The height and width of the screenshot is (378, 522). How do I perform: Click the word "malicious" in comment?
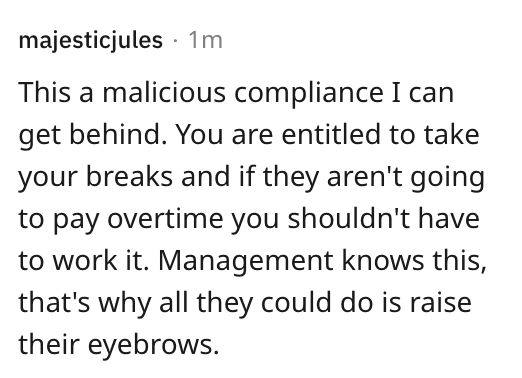point(164,92)
